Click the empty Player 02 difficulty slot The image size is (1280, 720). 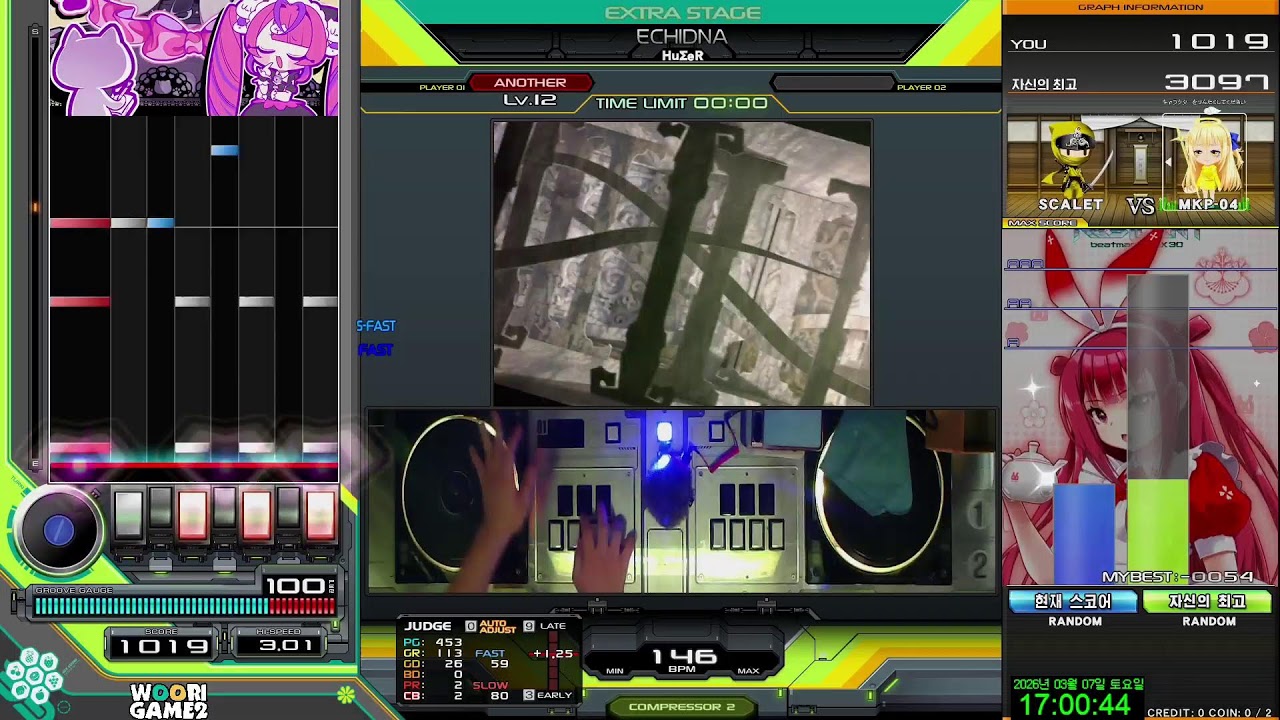pyautogui.click(x=832, y=84)
